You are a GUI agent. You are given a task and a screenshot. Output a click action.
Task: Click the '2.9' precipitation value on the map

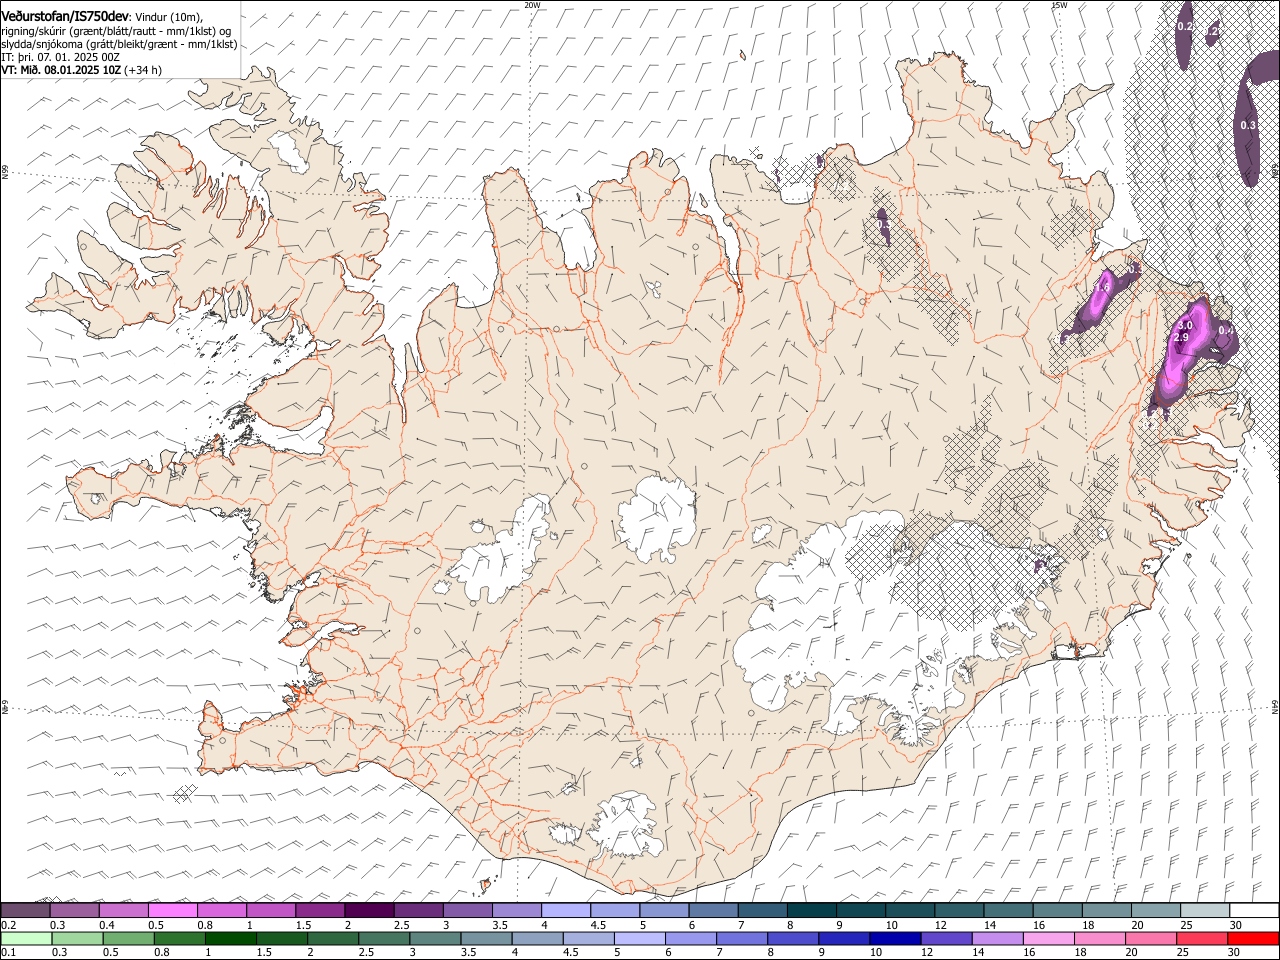[1180, 338]
